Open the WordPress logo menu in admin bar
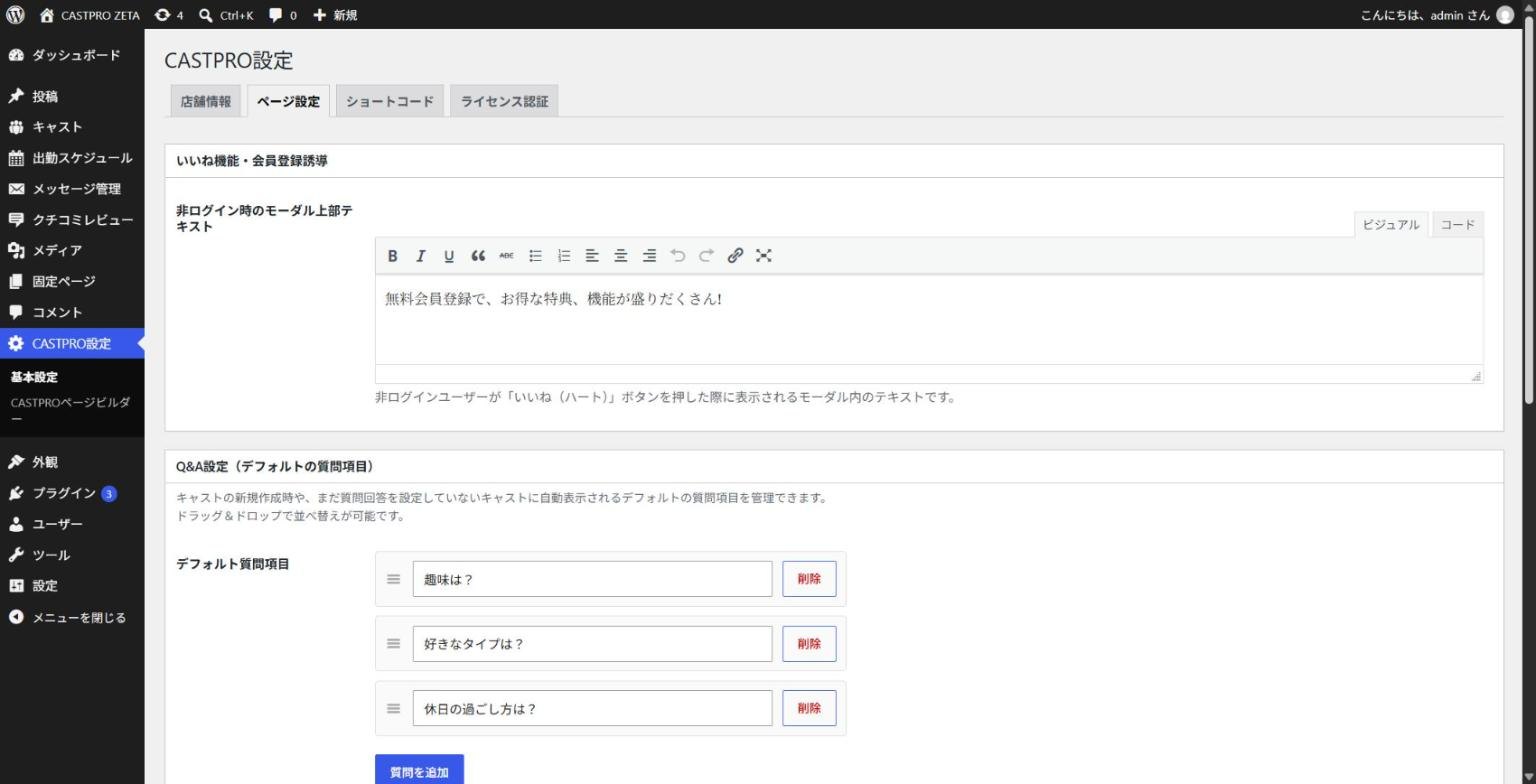The height and width of the screenshot is (784, 1536). [x=15, y=15]
